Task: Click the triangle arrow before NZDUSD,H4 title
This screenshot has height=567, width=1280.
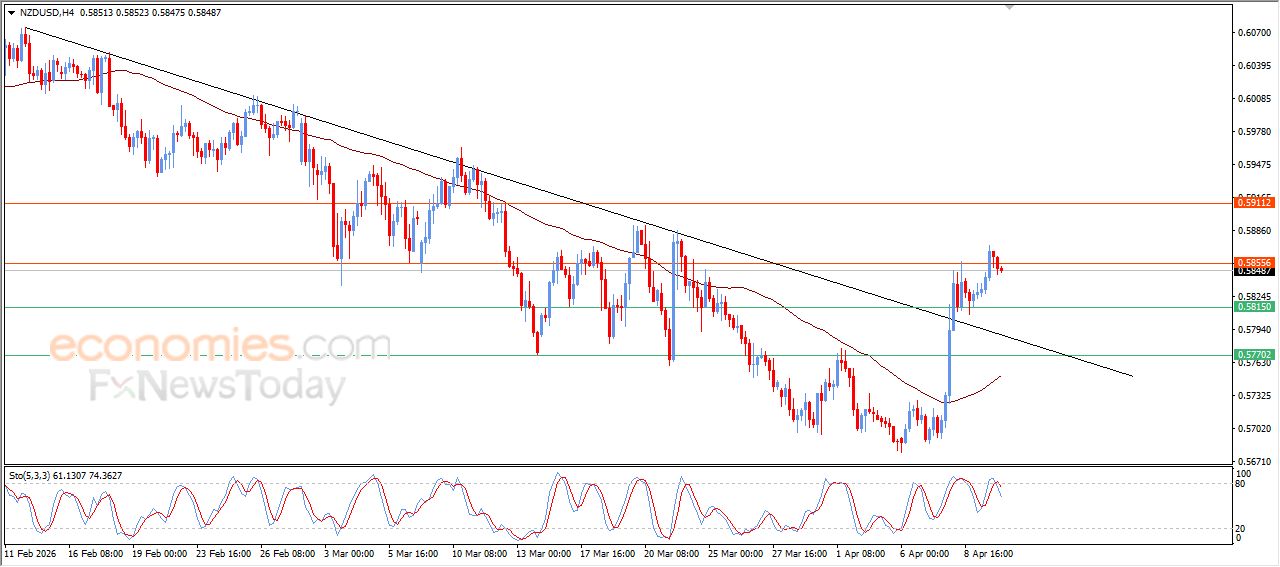Action: [11, 13]
